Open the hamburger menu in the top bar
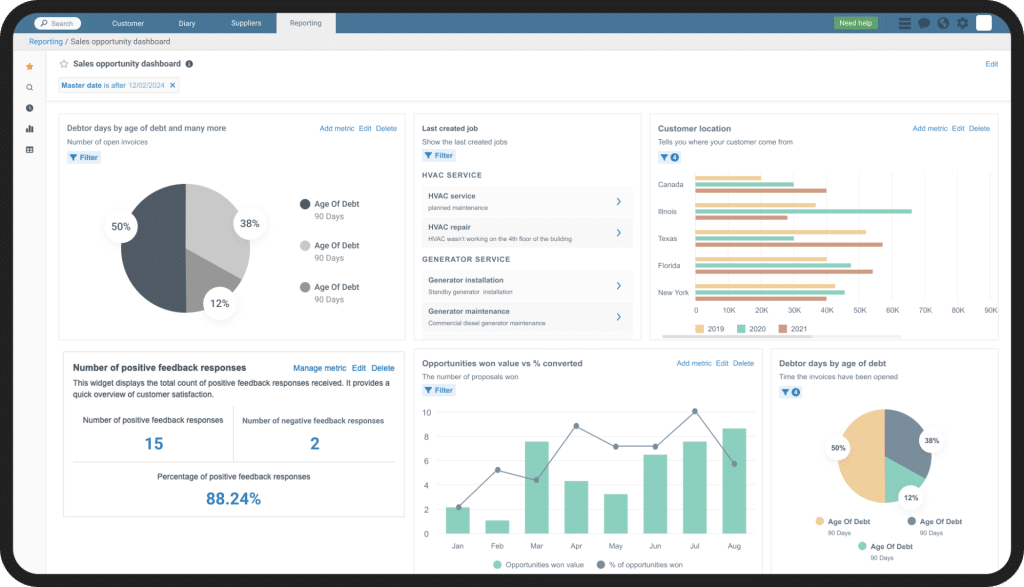The height and width of the screenshot is (587, 1024). 903,22
